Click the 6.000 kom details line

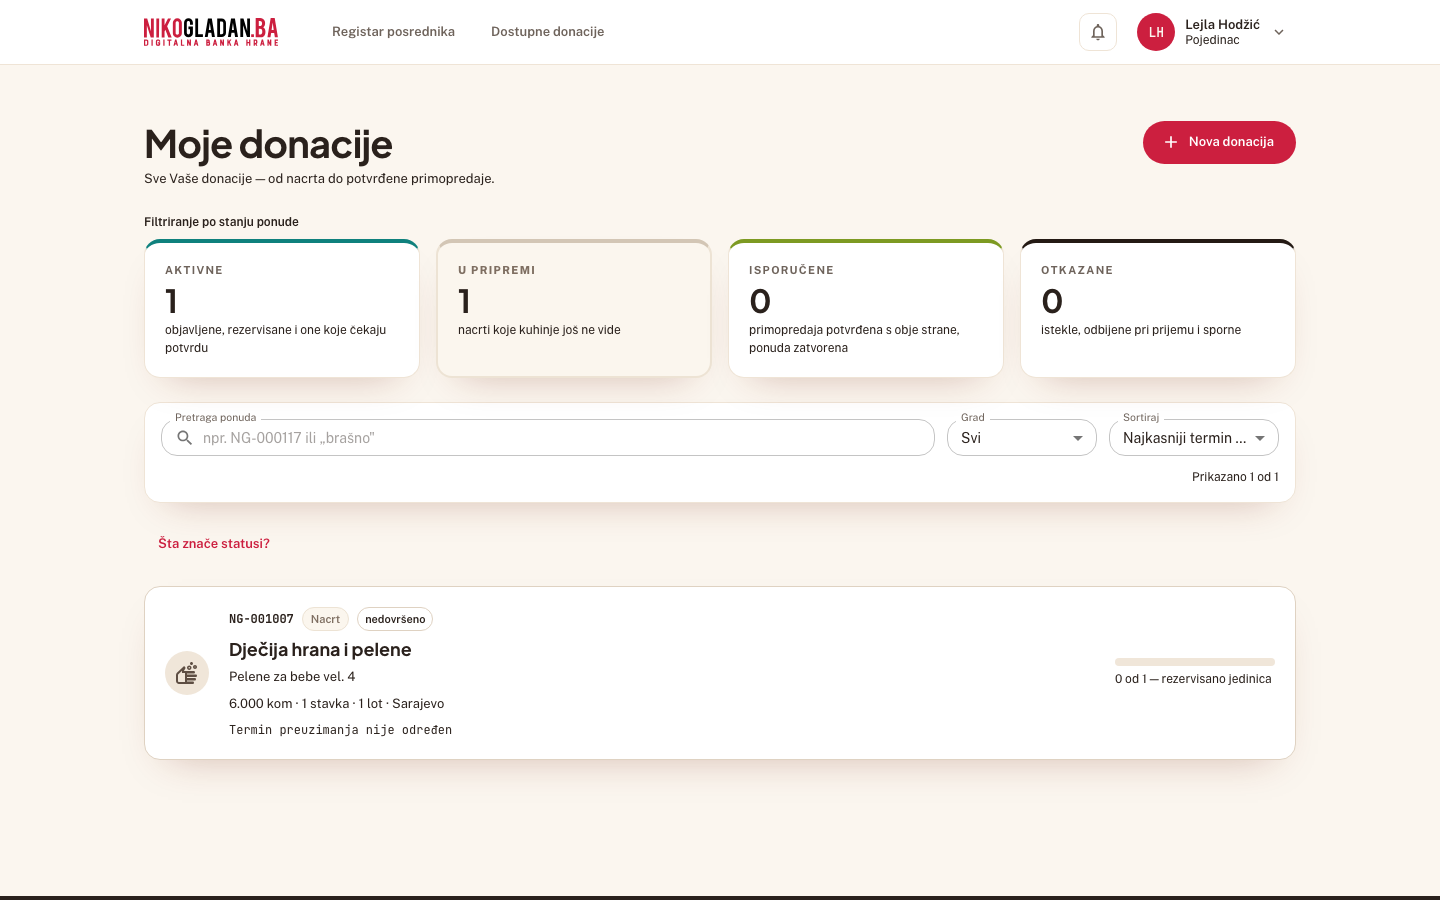pos(336,704)
